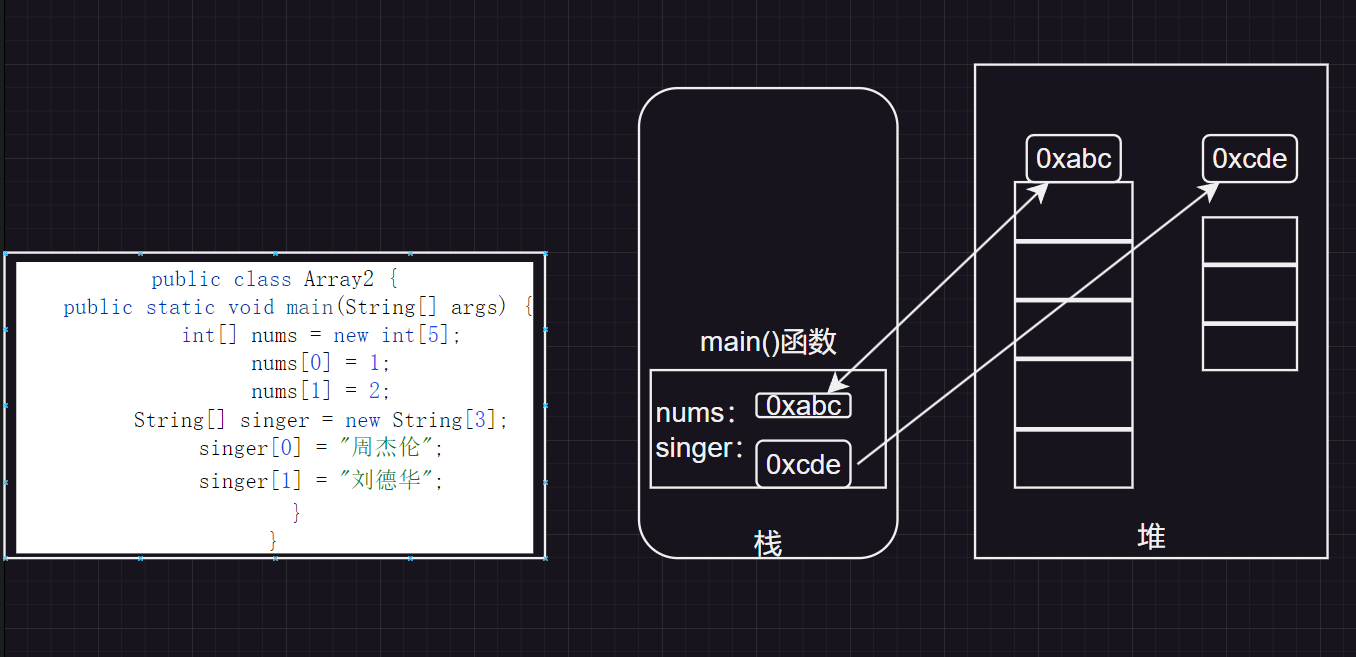
Task: Click the "int[] nums = new int[5];" line
Action: 322,335
